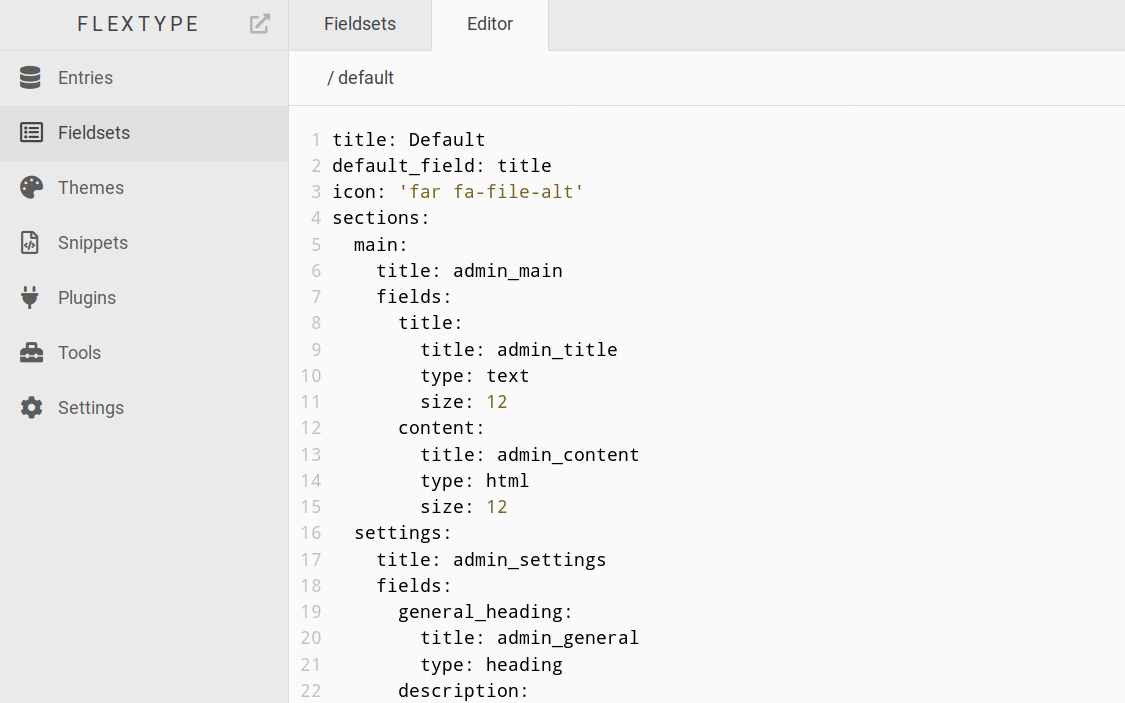Click 'title: admin_content' line
Image resolution: width=1125 pixels, height=703 pixels.
[529, 455]
